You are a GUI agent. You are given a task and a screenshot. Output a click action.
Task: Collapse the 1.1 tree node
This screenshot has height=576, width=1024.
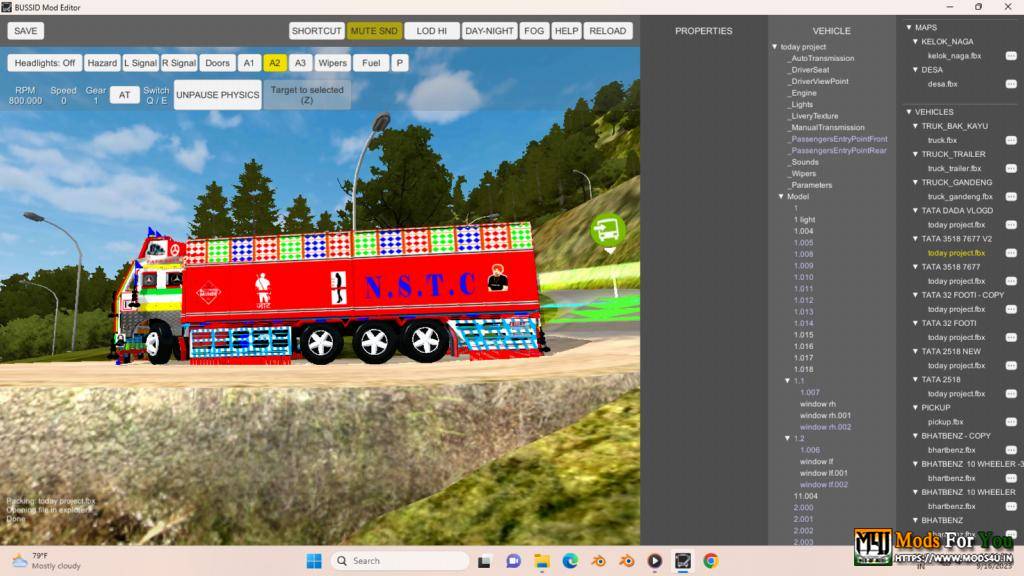point(788,381)
